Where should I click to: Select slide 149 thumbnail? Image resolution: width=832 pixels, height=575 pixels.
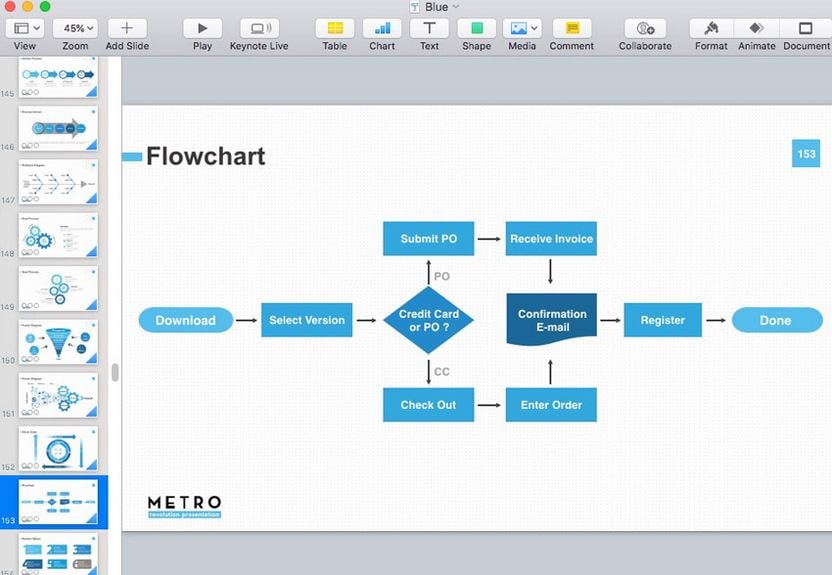[x=58, y=289]
